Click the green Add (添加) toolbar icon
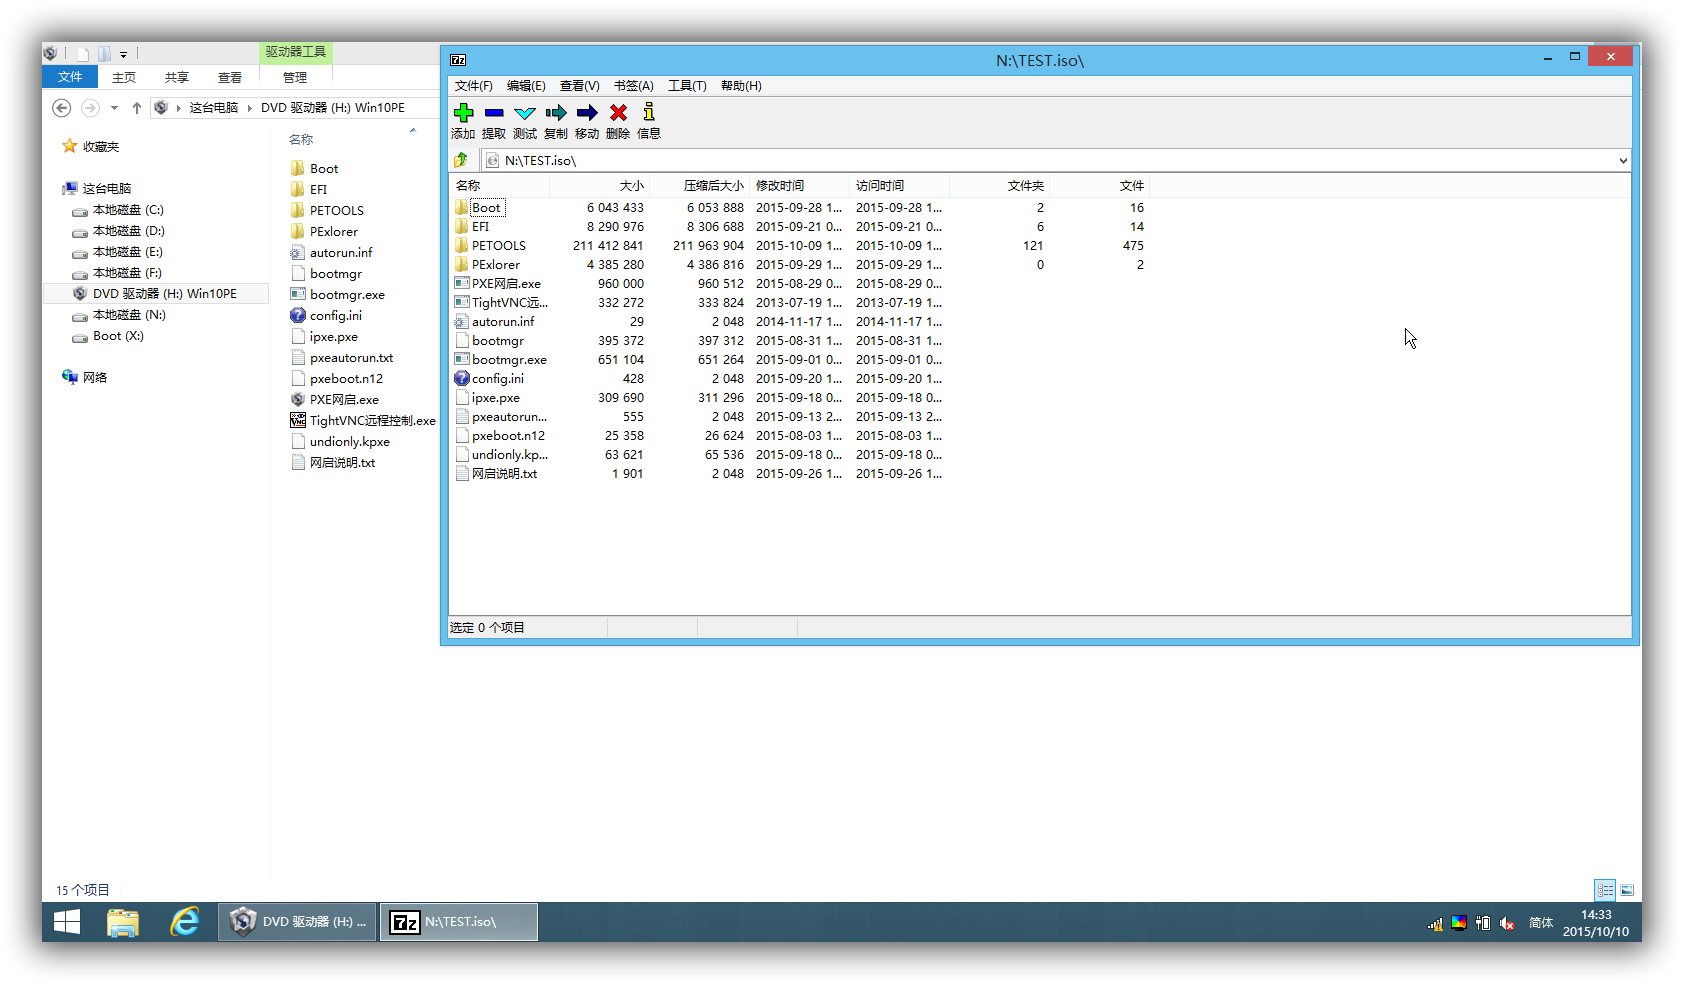The image size is (1684, 984). (463, 112)
